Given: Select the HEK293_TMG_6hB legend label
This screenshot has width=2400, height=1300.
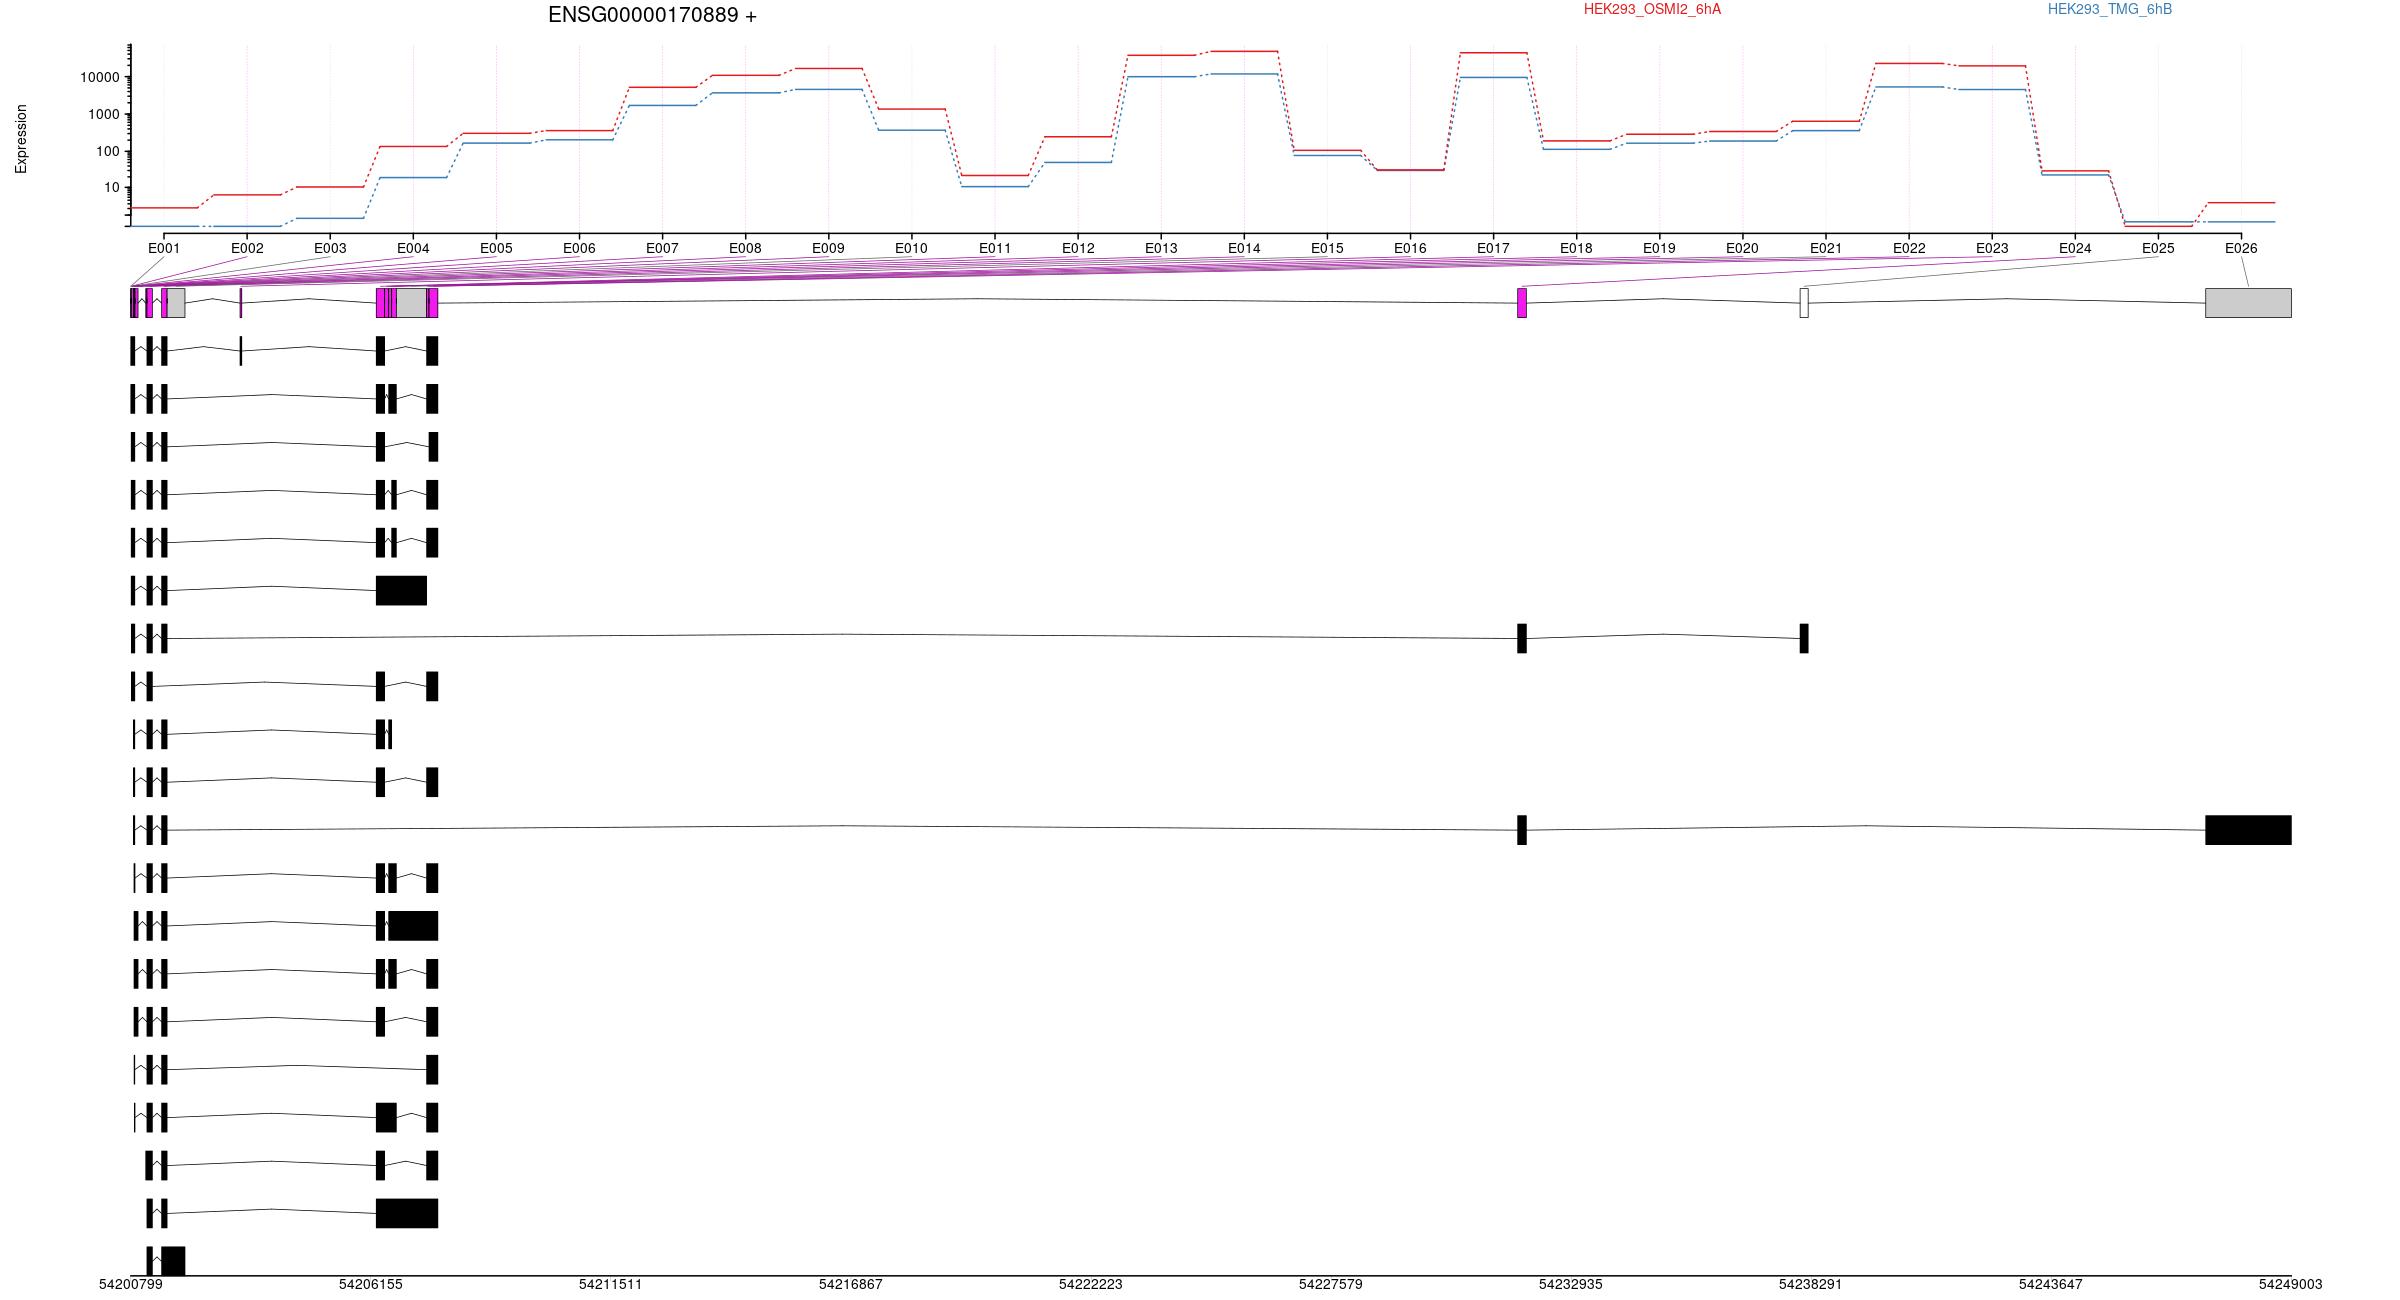Looking at the screenshot, I should tap(2110, 9).
